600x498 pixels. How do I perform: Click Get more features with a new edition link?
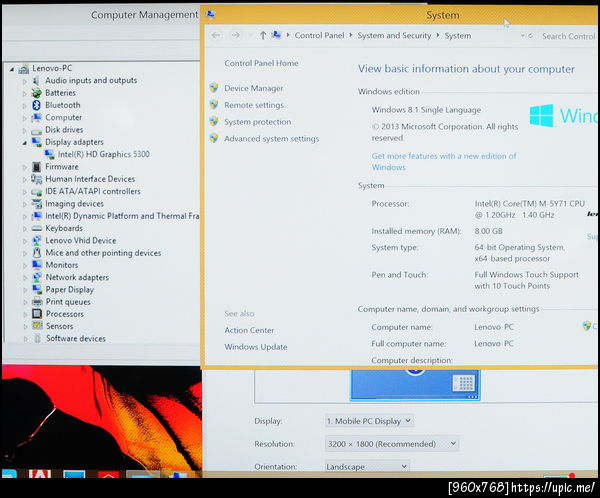(x=444, y=162)
